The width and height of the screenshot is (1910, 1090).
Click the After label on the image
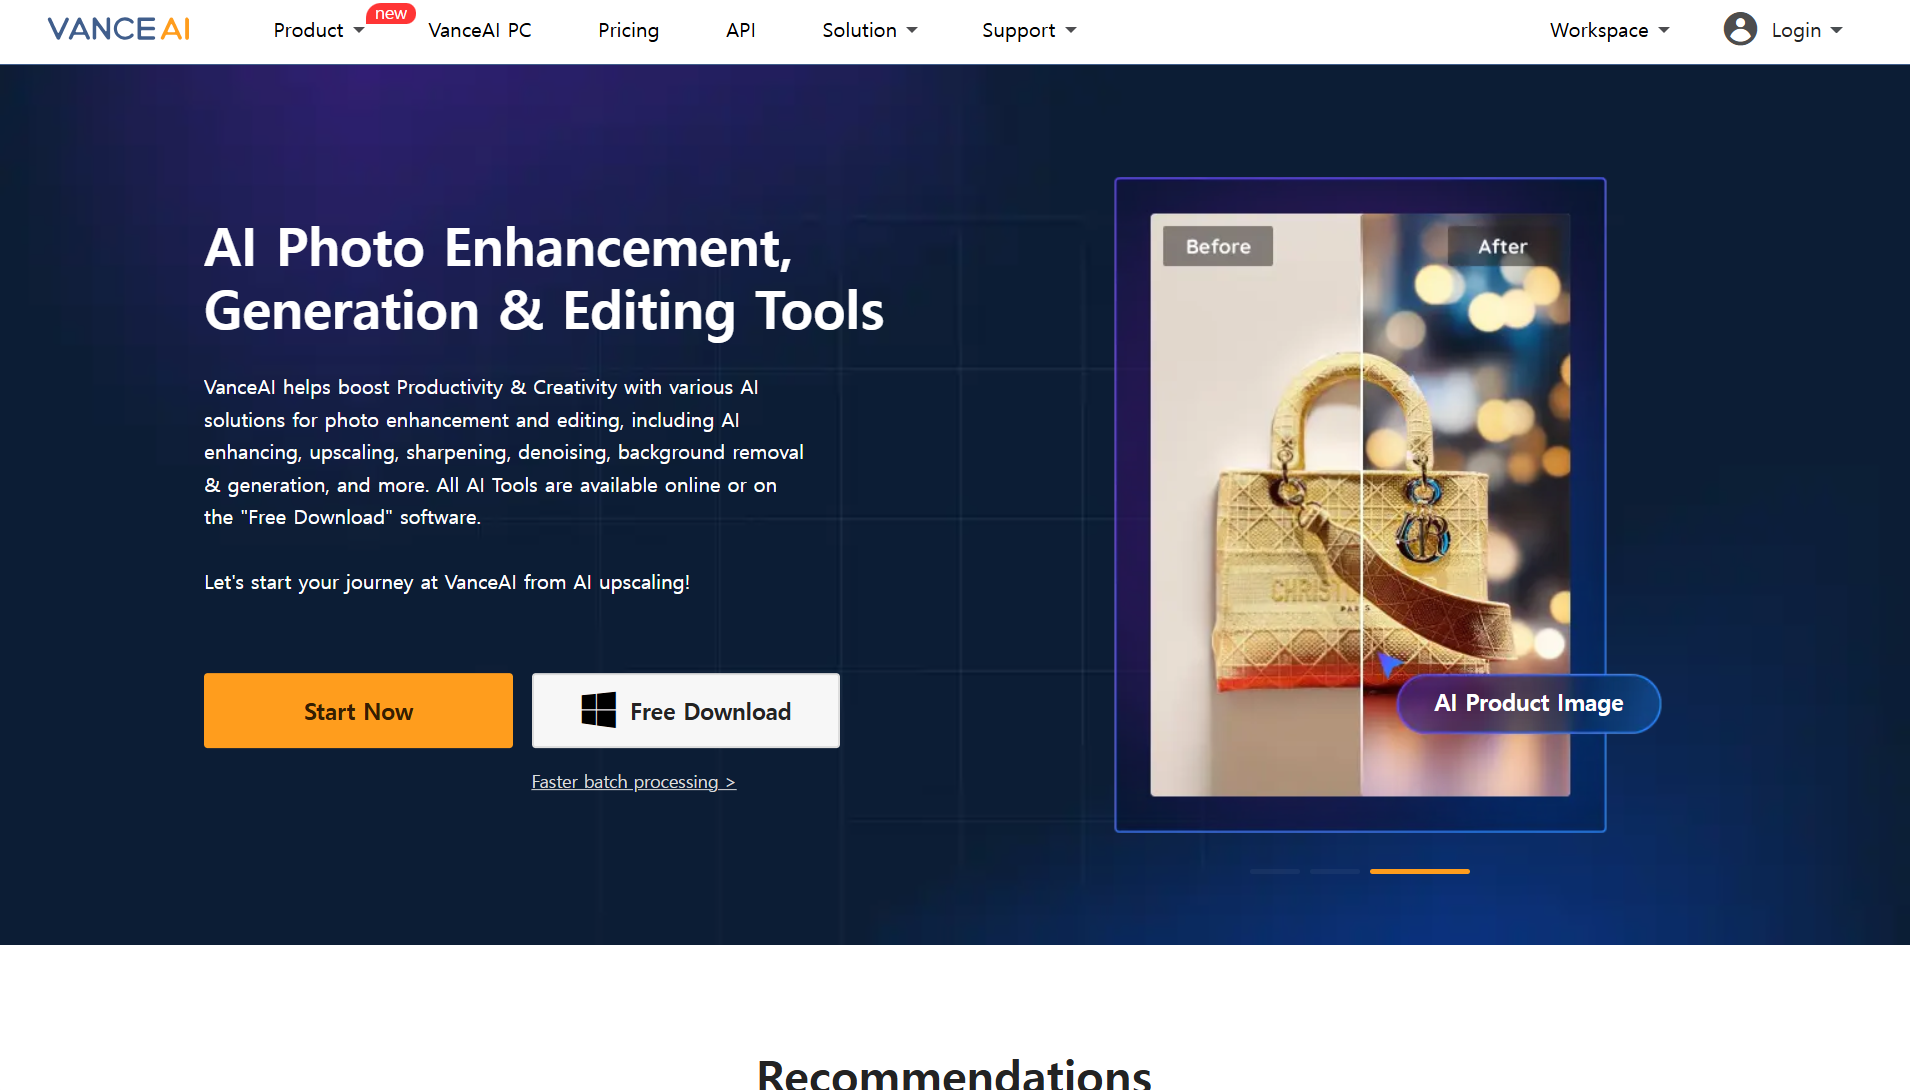(x=1503, y=246)
